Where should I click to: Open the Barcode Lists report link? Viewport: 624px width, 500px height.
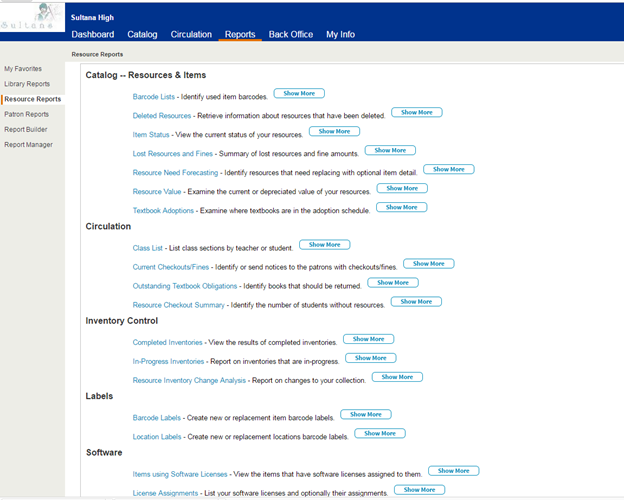154,97
